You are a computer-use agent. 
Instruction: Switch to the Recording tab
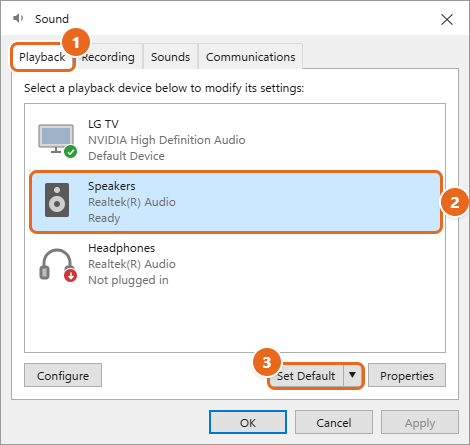pyautogui.click(x=109, y=57)
